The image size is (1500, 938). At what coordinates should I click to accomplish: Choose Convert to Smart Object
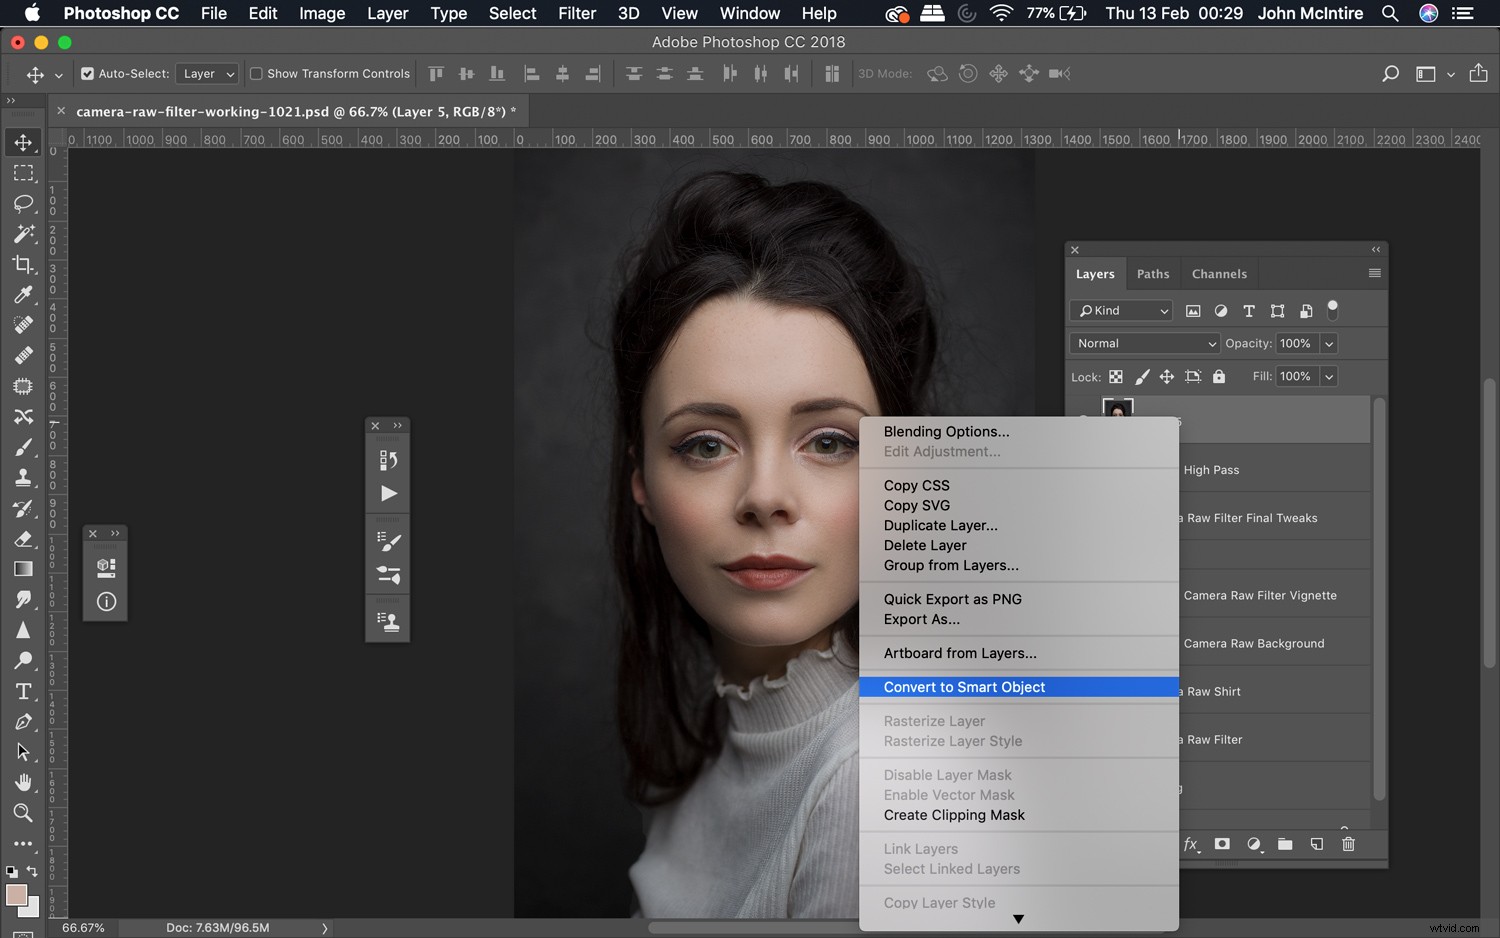point(963,687)
